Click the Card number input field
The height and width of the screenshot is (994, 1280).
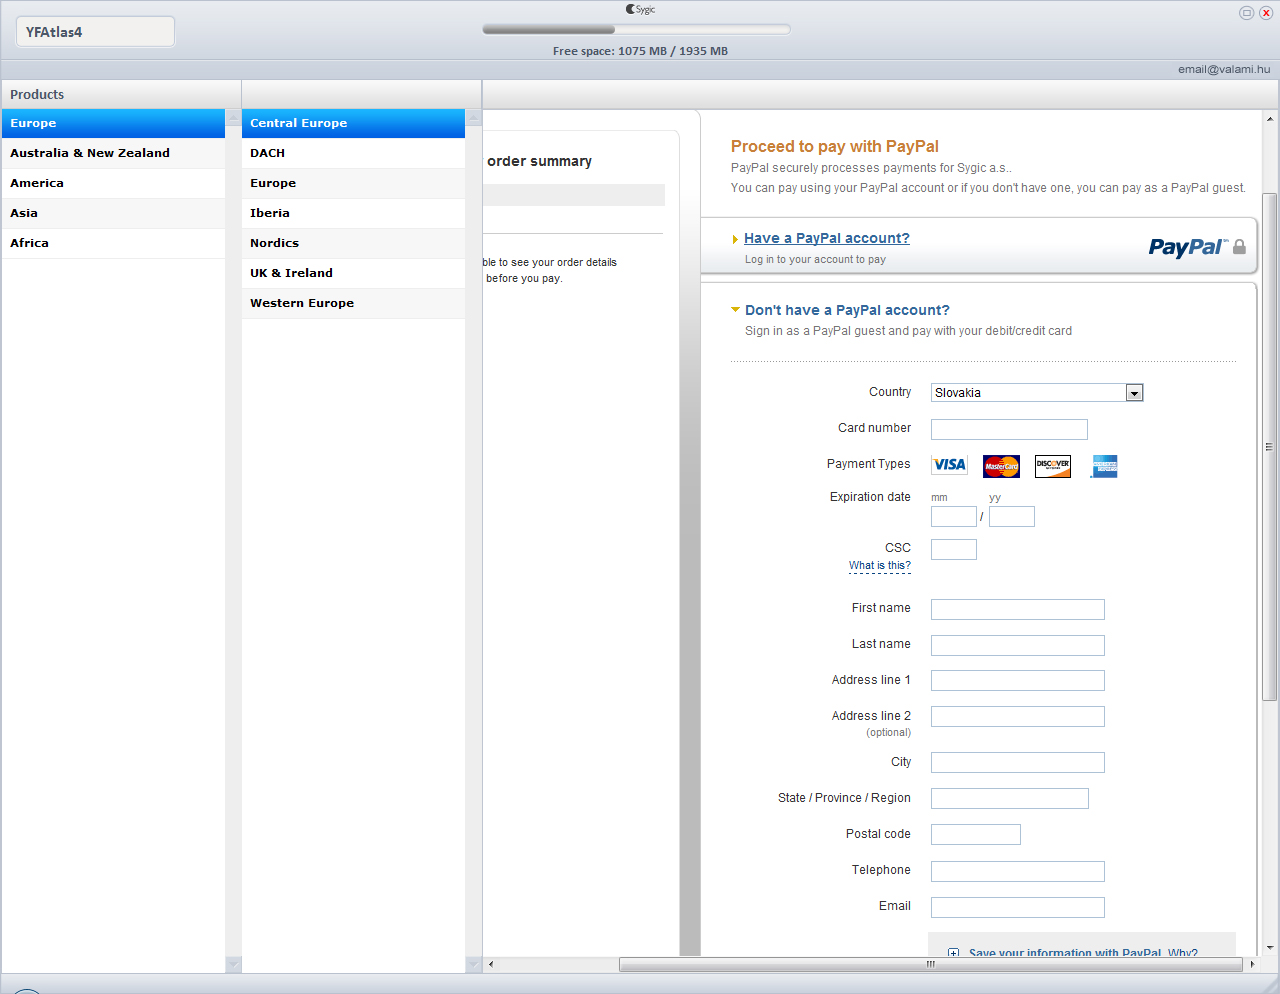click(1009, 429)
